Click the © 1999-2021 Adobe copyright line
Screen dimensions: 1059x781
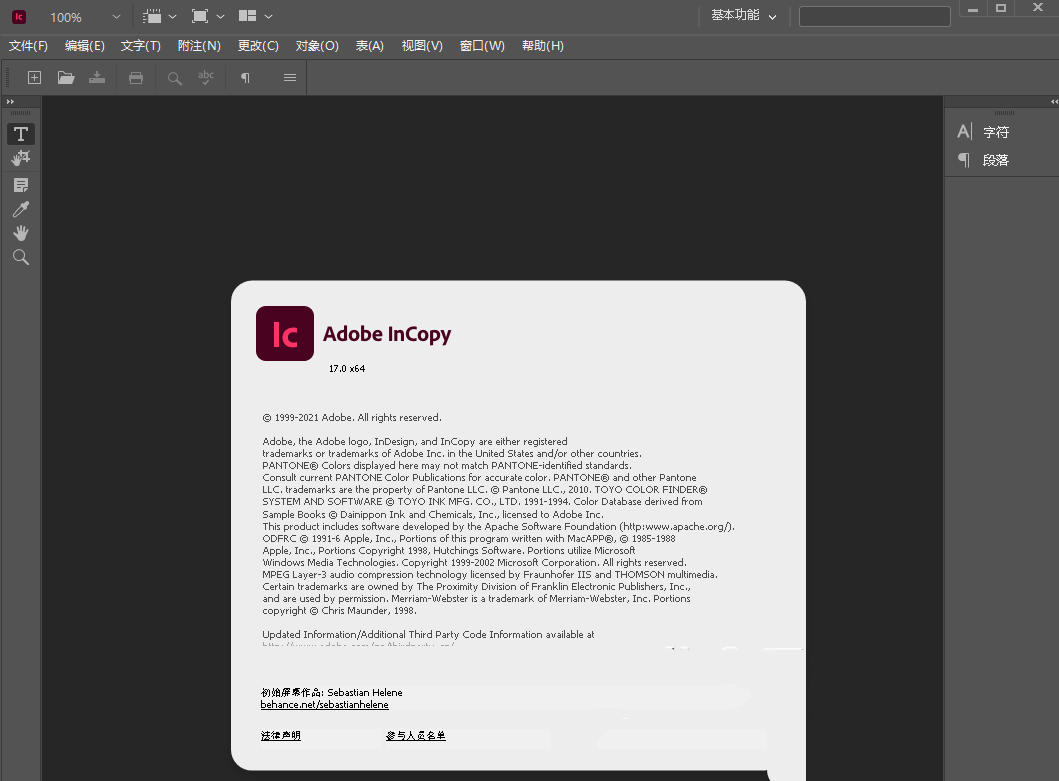tap(352, 418)
